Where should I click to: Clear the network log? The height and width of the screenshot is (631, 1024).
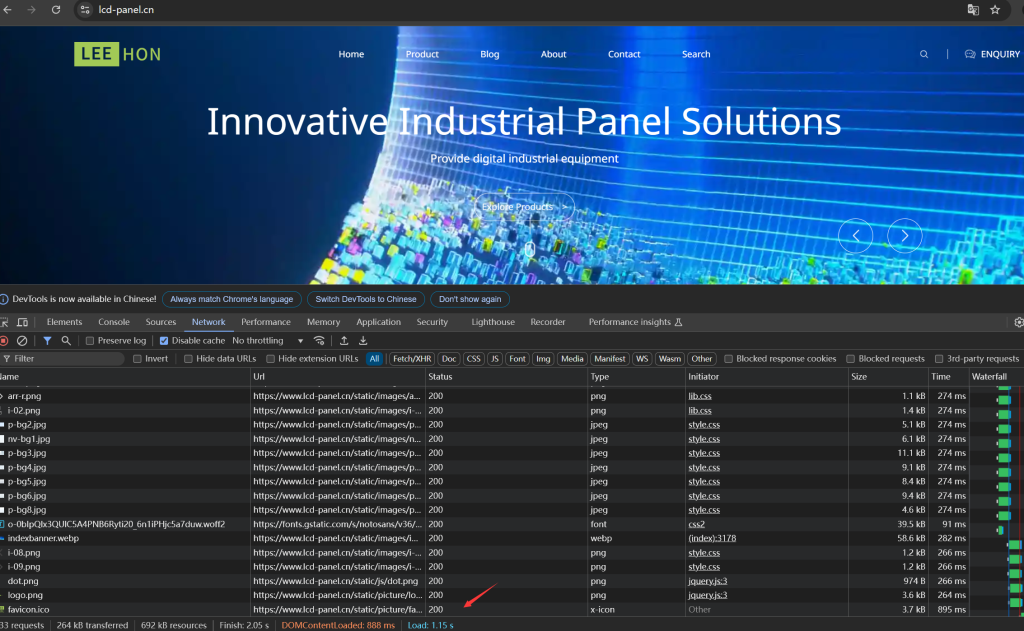[x=22, y=341]
